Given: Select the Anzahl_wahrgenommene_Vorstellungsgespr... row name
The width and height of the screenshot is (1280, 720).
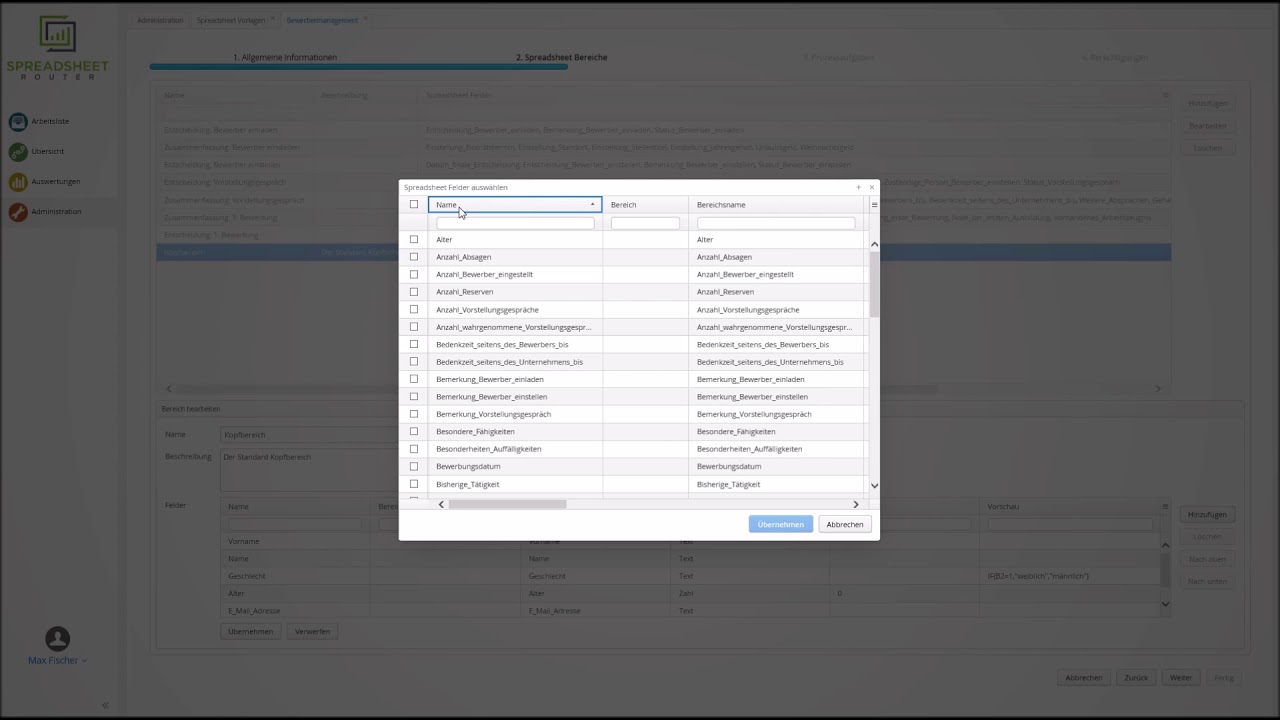Looking at the screenshot, I should pos(513,327).
